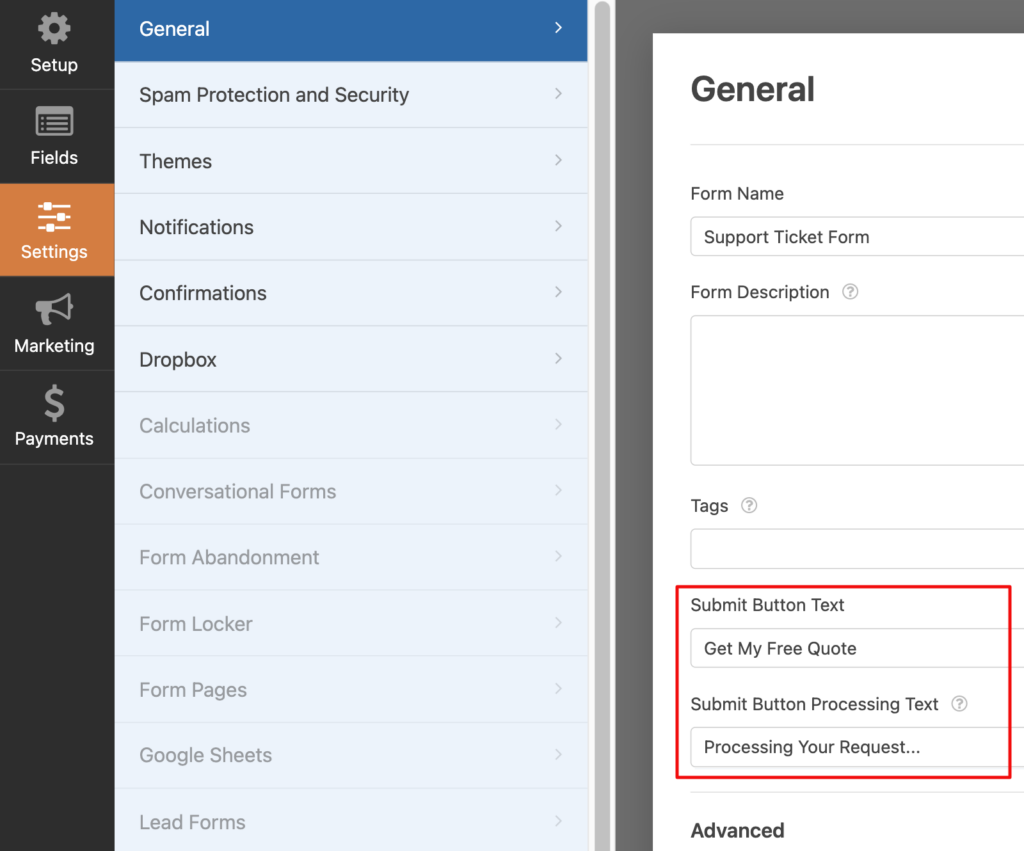Click the chevron on the General row
The width and height of the screenshot is (1024, 851).
pos(558,27)
